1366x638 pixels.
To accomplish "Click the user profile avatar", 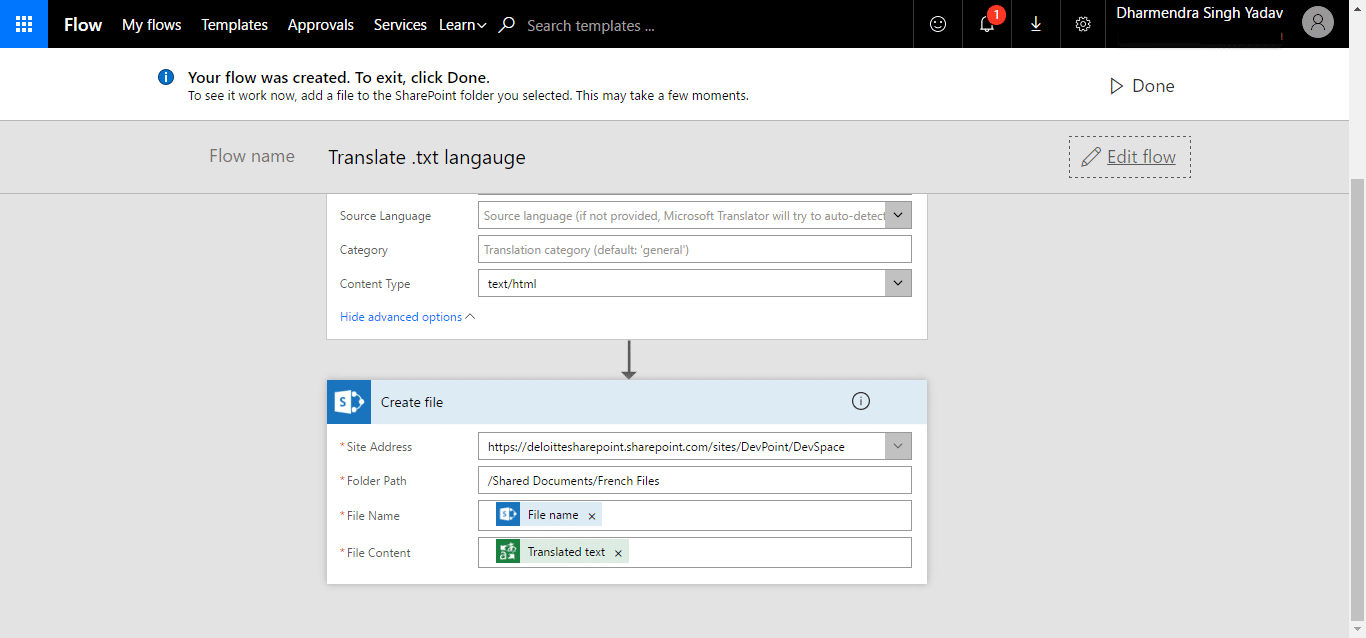I will coord(1318,22).
